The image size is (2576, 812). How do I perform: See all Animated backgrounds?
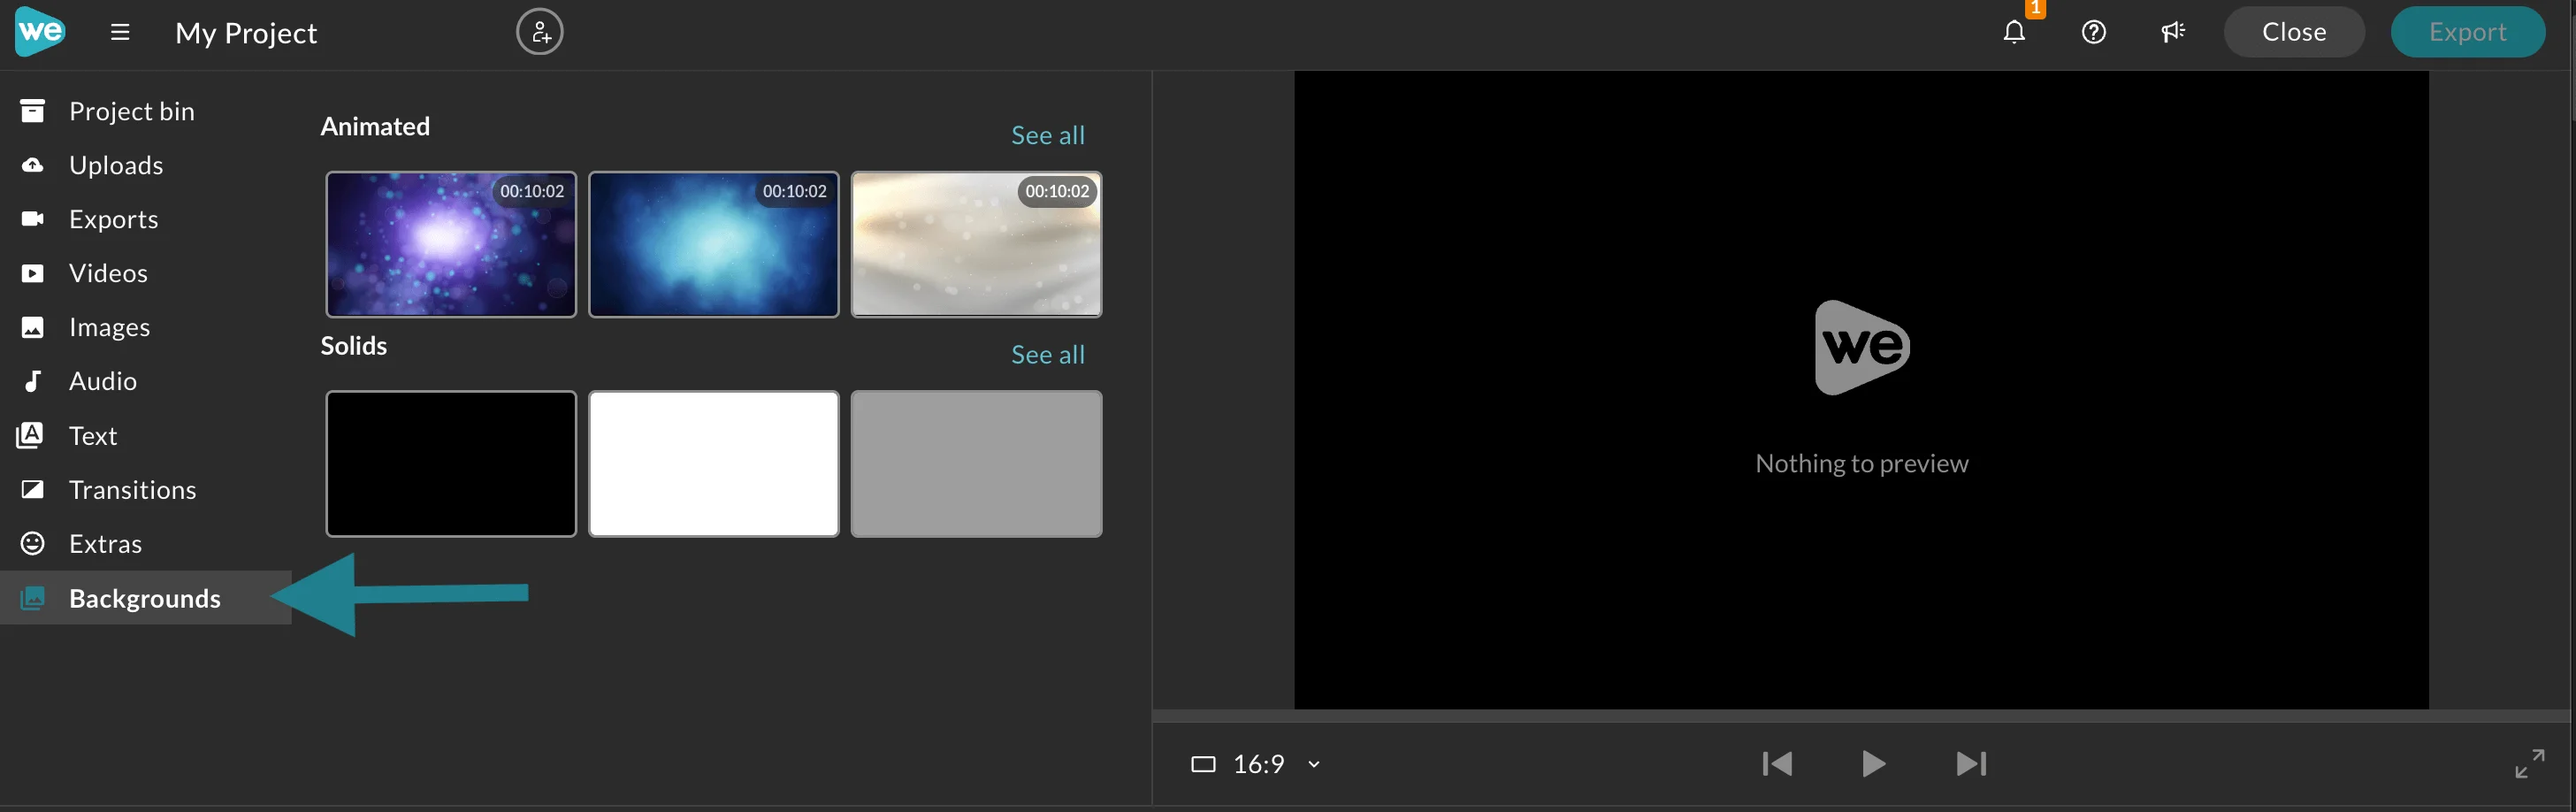pos(1047,135)
